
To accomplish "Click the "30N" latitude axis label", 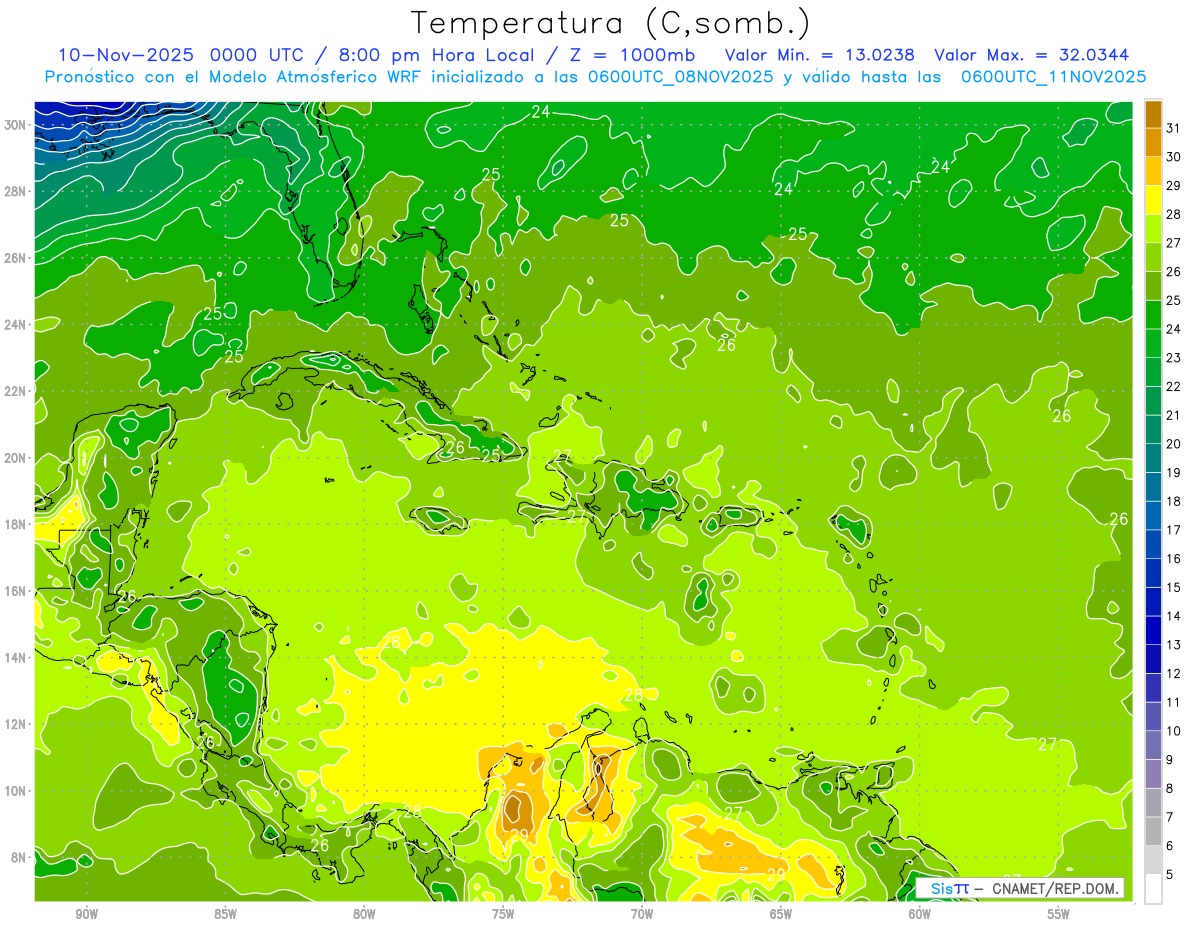I will [x=17, y=124].
